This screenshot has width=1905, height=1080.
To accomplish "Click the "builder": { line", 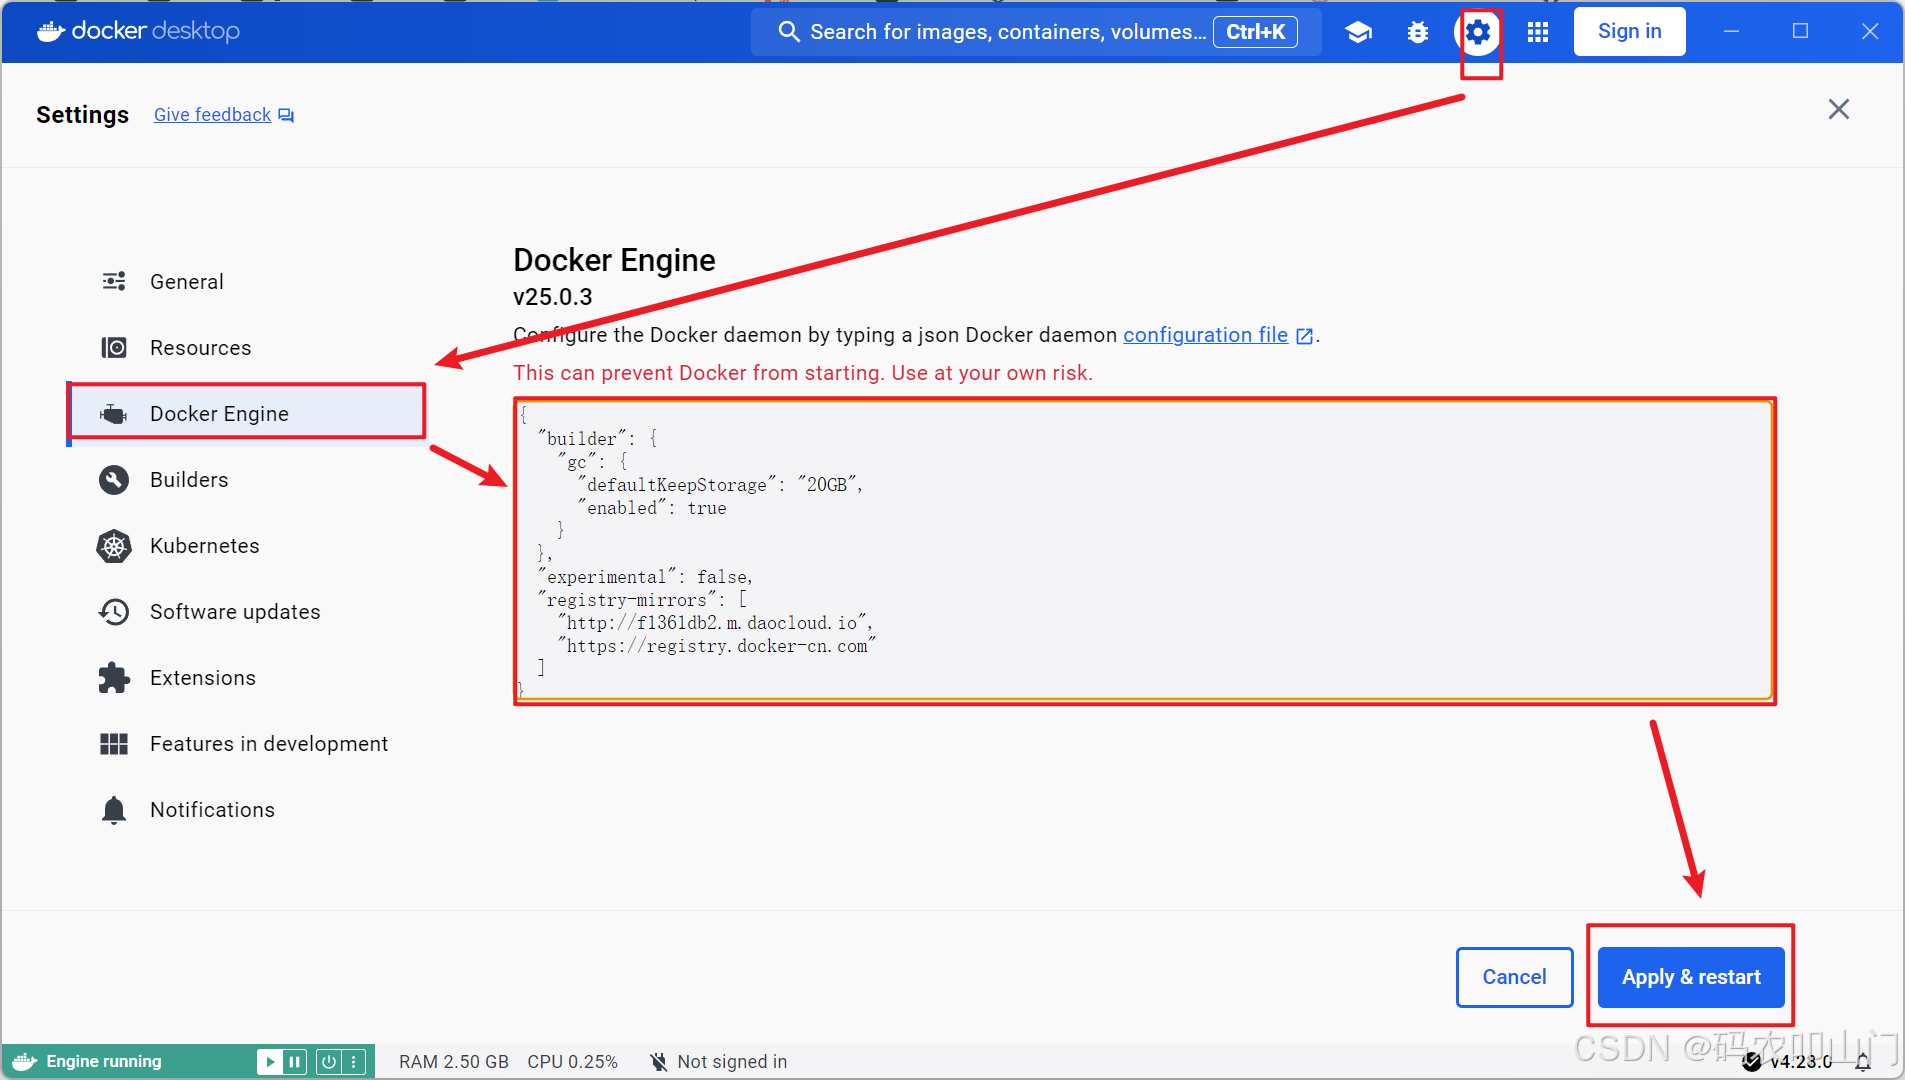I will tap(597, 439).
